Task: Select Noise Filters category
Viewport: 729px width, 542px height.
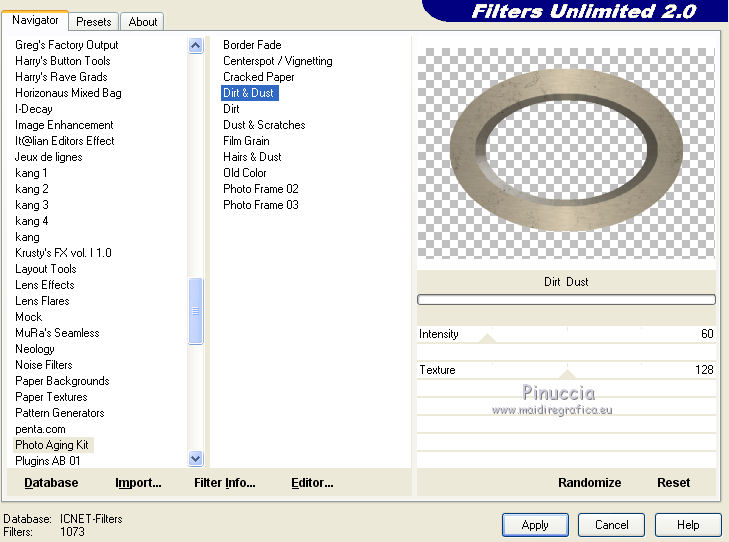Action: tap(44, 365)
